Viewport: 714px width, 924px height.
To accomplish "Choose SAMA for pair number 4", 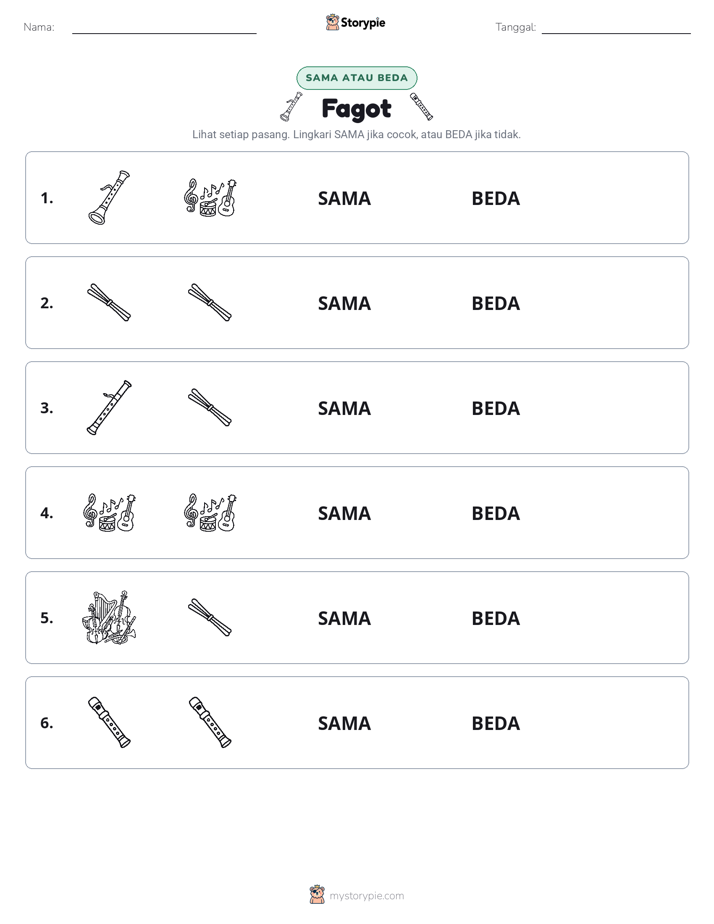I will (344, 513).
